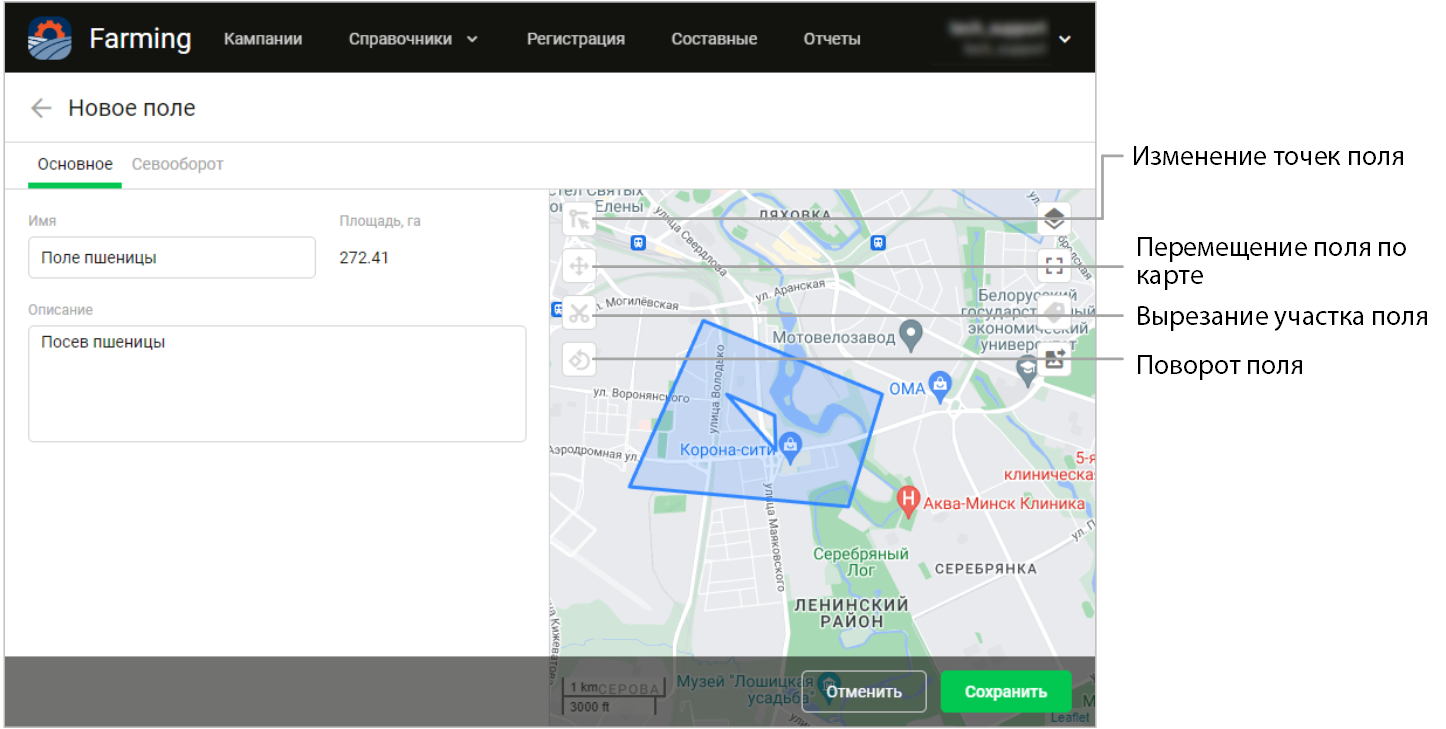
Task: Expand the user account dropdown chevron
Action: (1065, 39)
